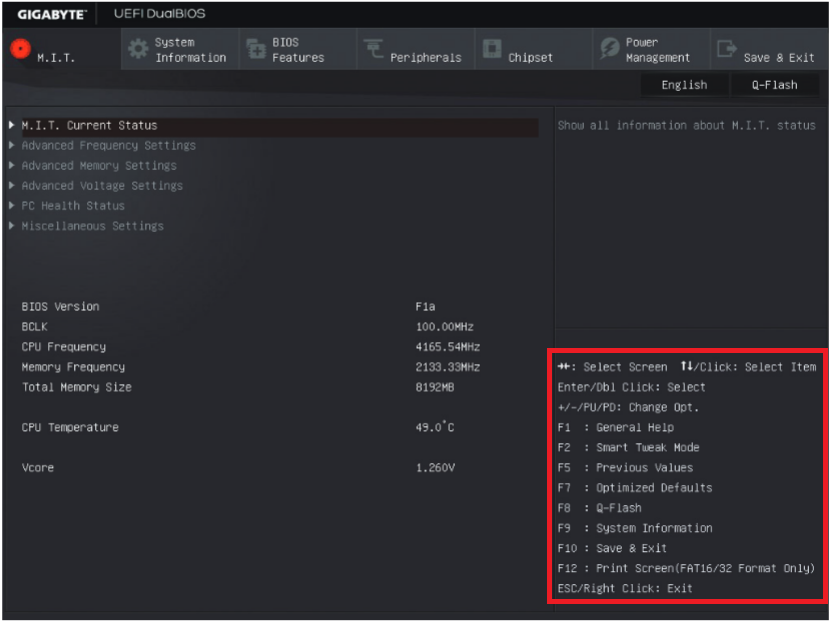Click the System Information gear icon
834x623 pixels.
click(x=138, y=49)
